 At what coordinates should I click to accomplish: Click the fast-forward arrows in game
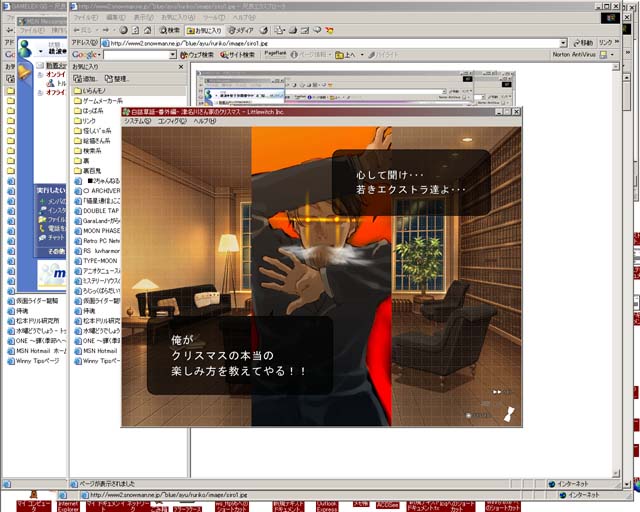[x=497, y=392]
